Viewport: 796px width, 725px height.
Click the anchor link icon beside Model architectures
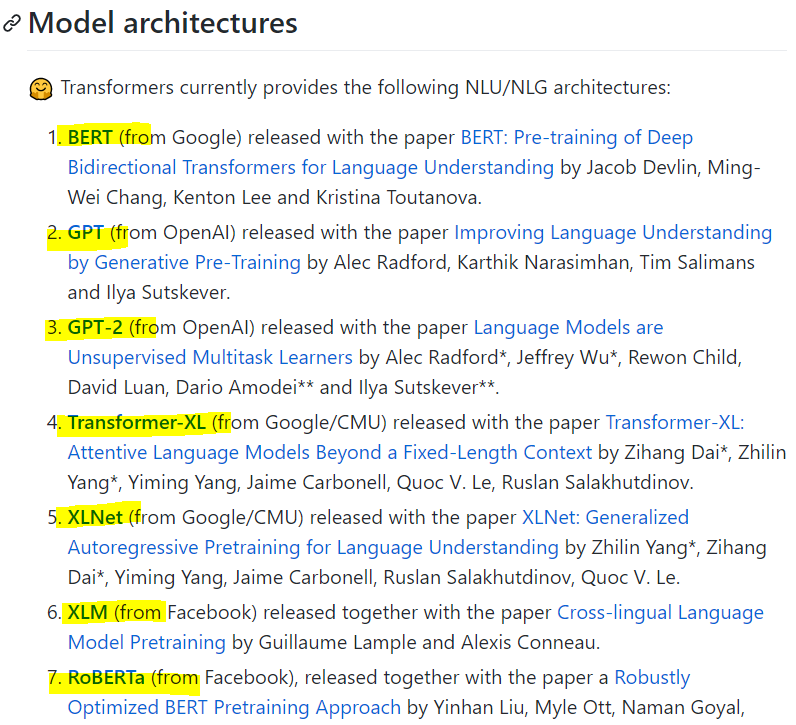(11, 23)
